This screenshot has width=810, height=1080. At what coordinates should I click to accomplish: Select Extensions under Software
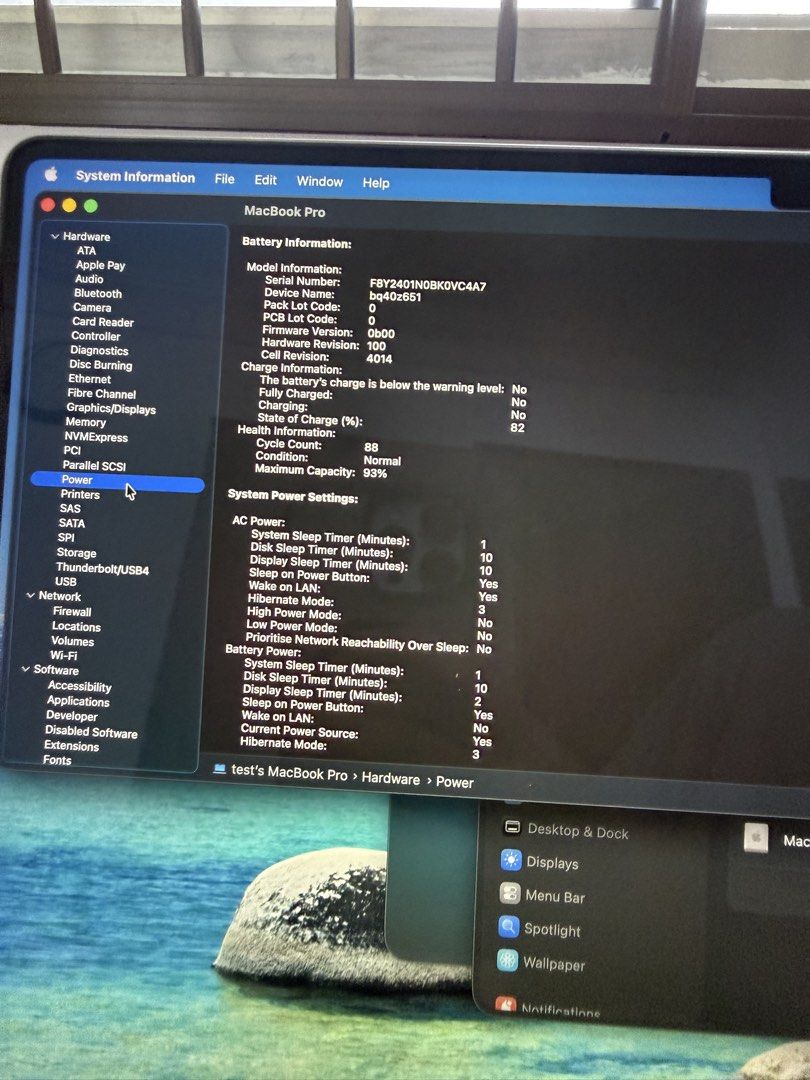click(71, 746)
